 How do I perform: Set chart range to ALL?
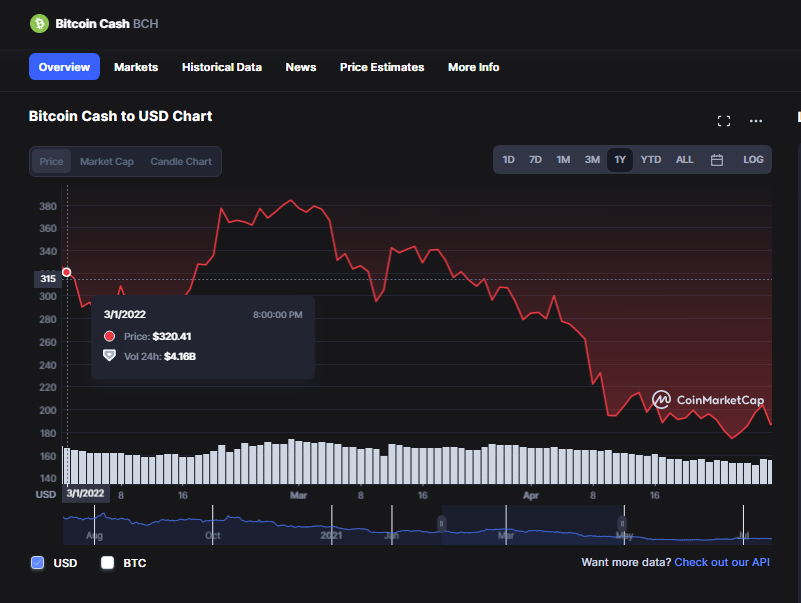tap(685, 160)
